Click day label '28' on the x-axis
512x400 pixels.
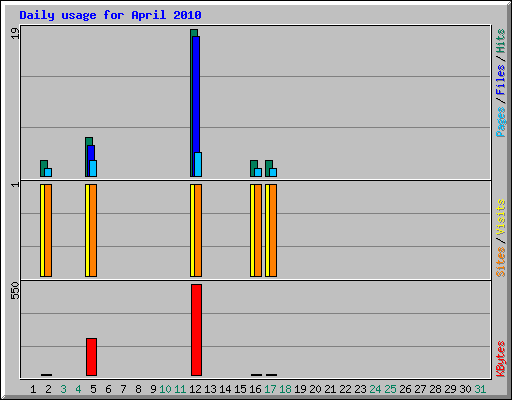click(435, 389)
